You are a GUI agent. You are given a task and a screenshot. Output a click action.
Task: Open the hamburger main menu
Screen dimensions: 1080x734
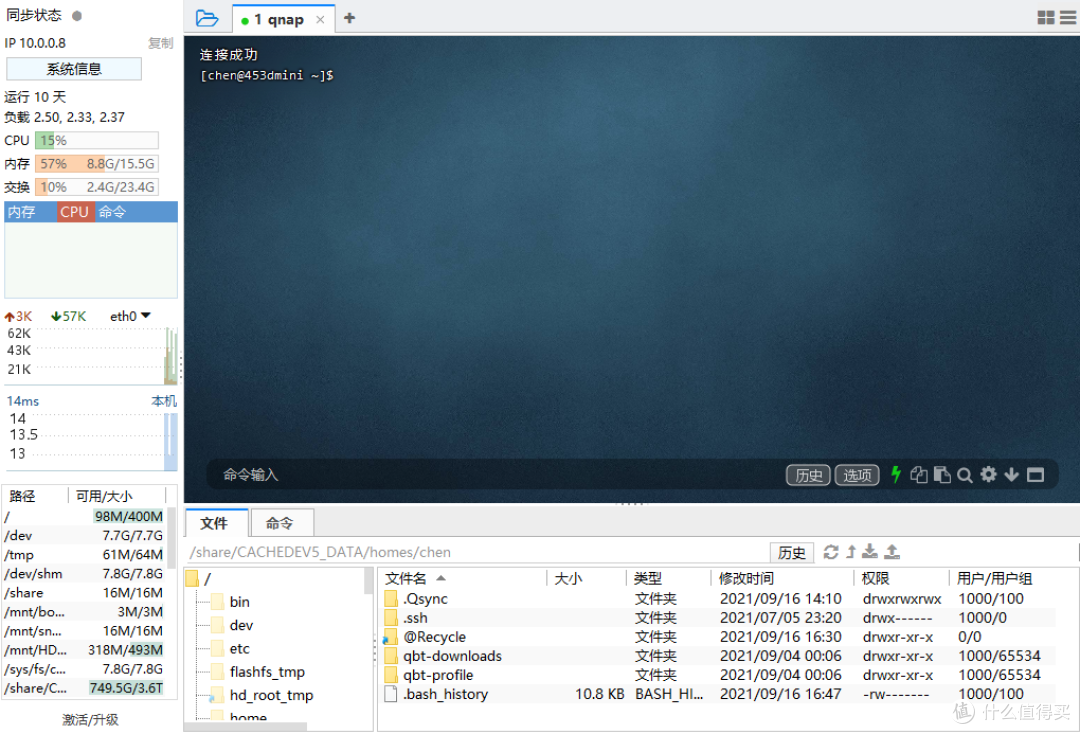(x=1068, y=18)
